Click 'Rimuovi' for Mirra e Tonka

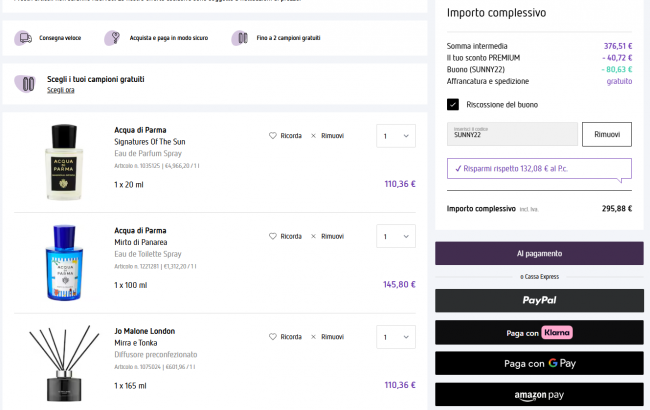pyautogui.click(x=332, y=337)
